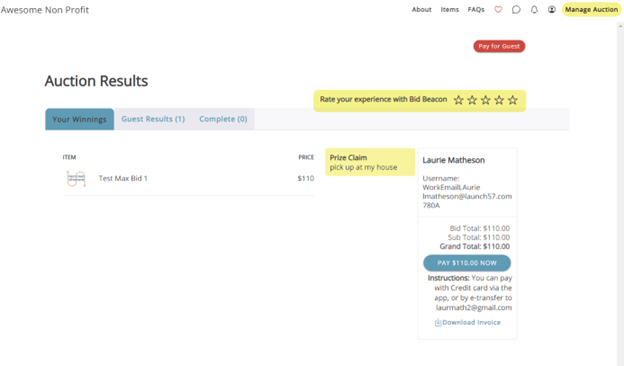The width and height of the screenshot is (624, 366).
Task: Open the About page
Action: (421, 10)
